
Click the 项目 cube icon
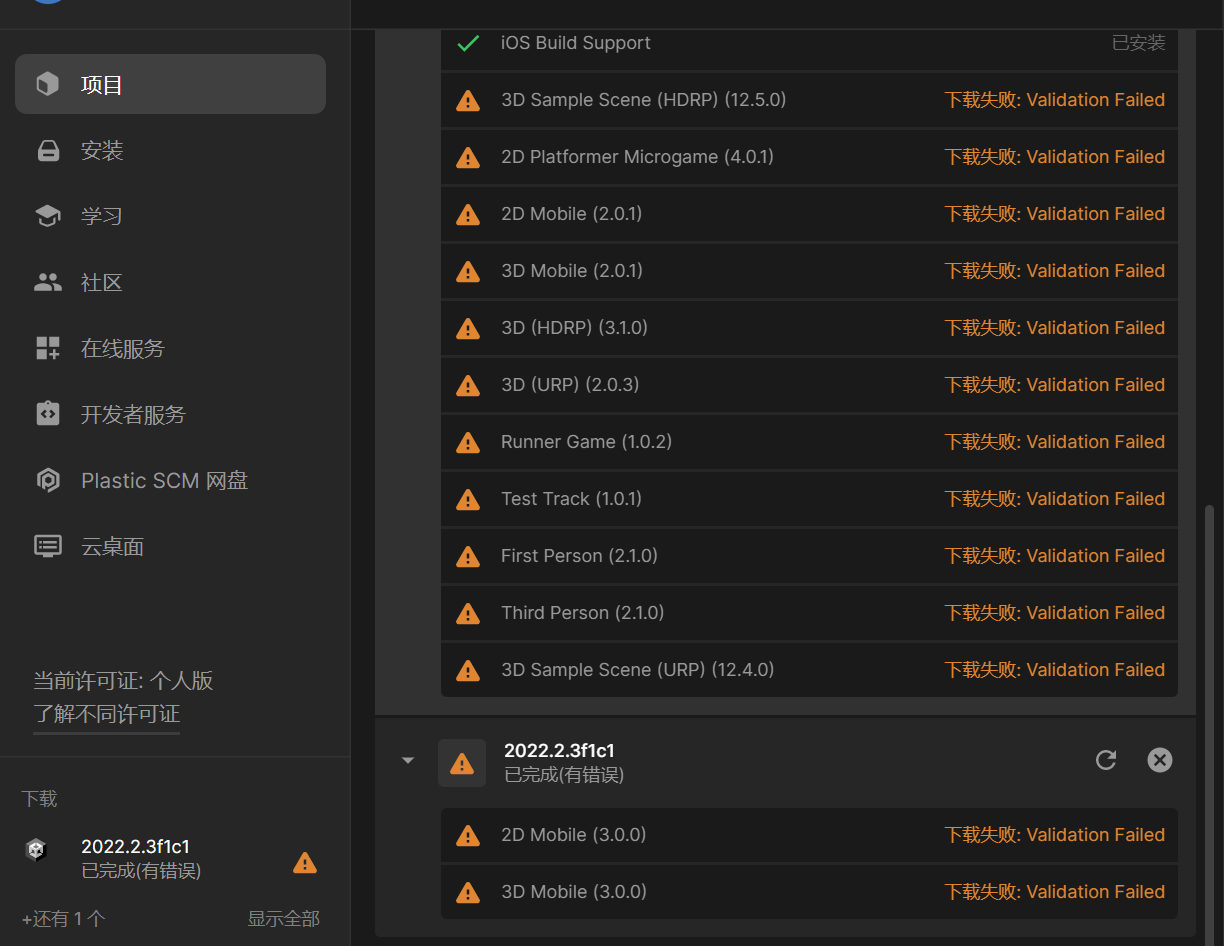coord(47,84)
